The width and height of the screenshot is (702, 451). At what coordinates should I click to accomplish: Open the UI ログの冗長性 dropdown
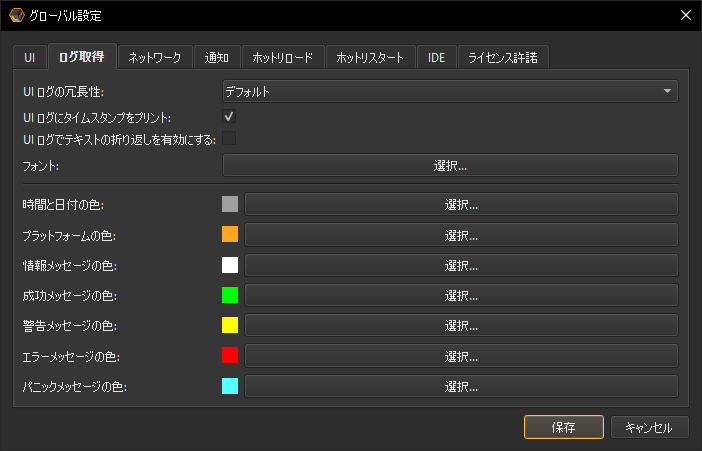tap(450, 91)
